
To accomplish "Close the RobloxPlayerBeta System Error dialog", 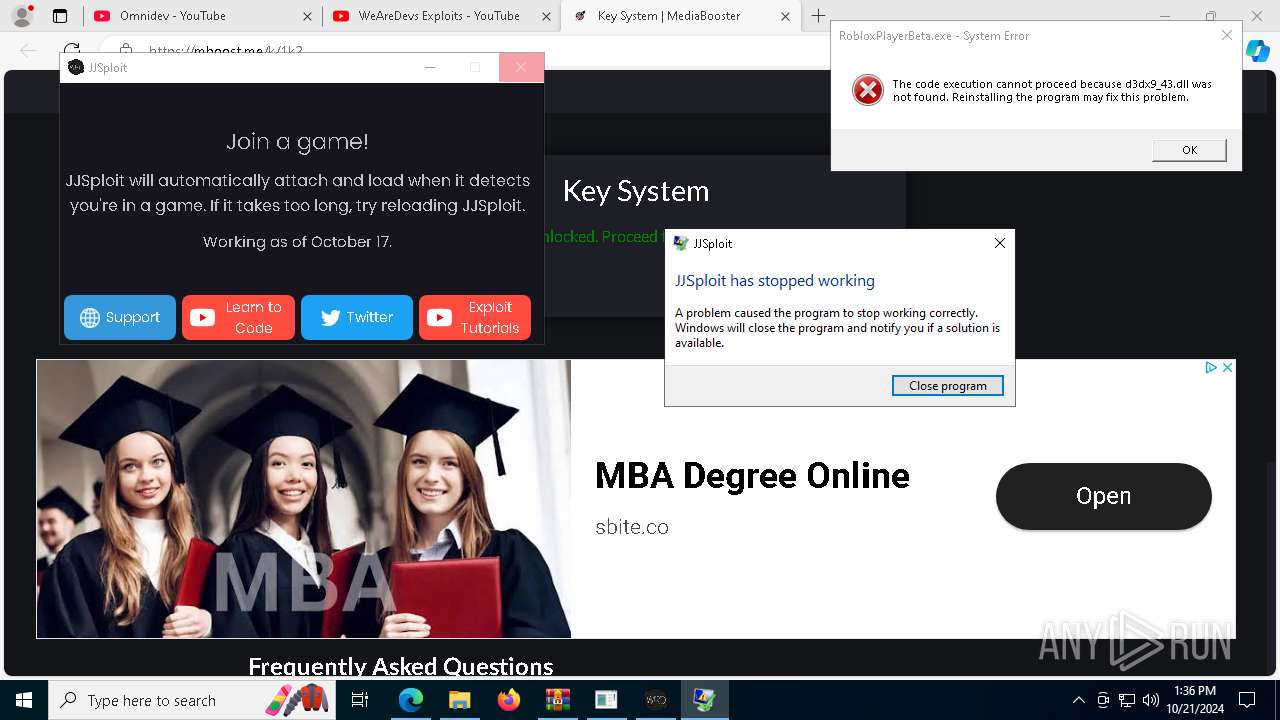I will pos(1227,35).
